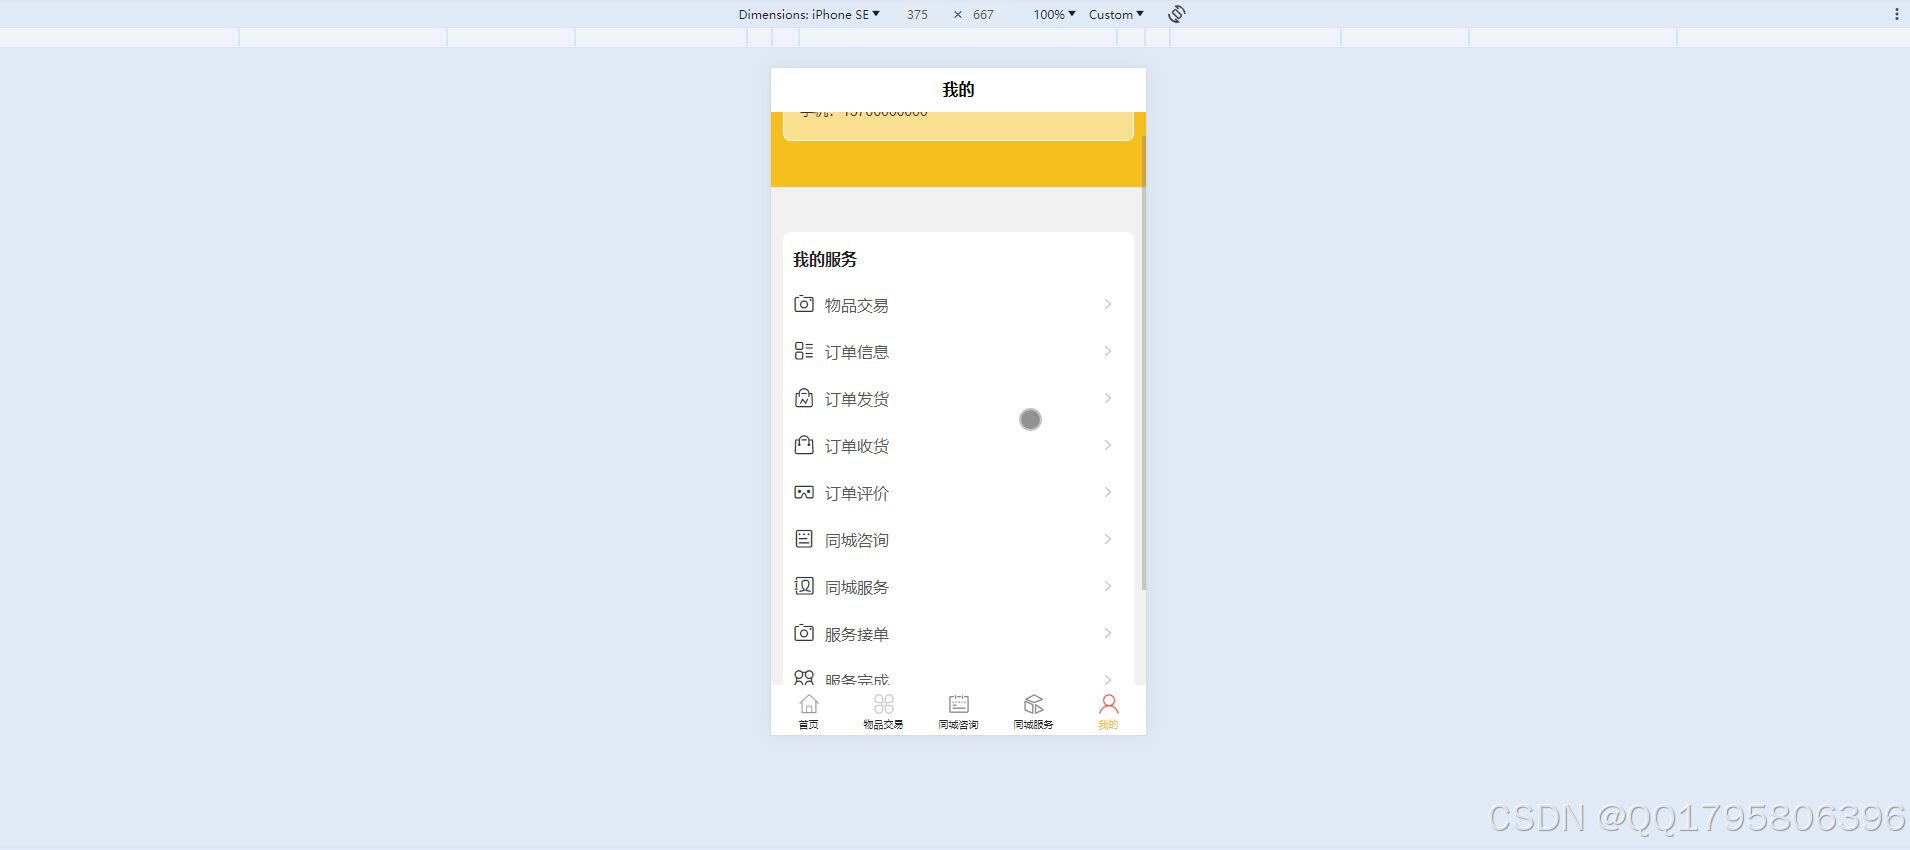Expand the 同城咨询 row chevron
The height and width of the screenshot is (850, 1910).
click(1108, 539)
